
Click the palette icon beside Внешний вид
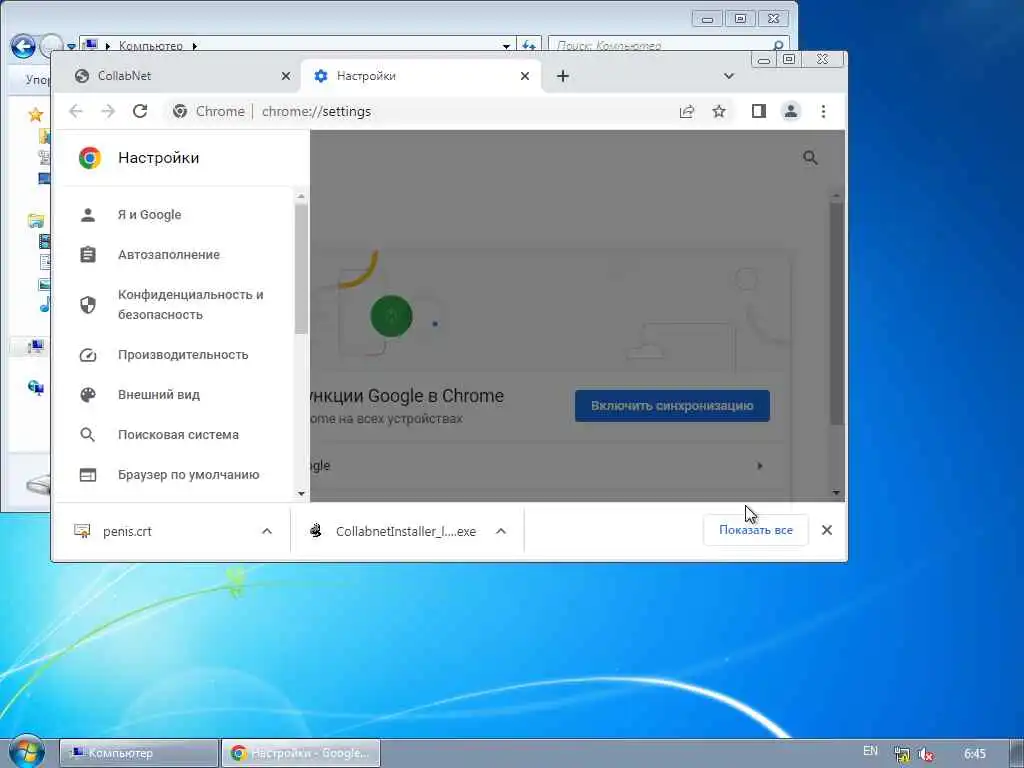click(88, 394)
